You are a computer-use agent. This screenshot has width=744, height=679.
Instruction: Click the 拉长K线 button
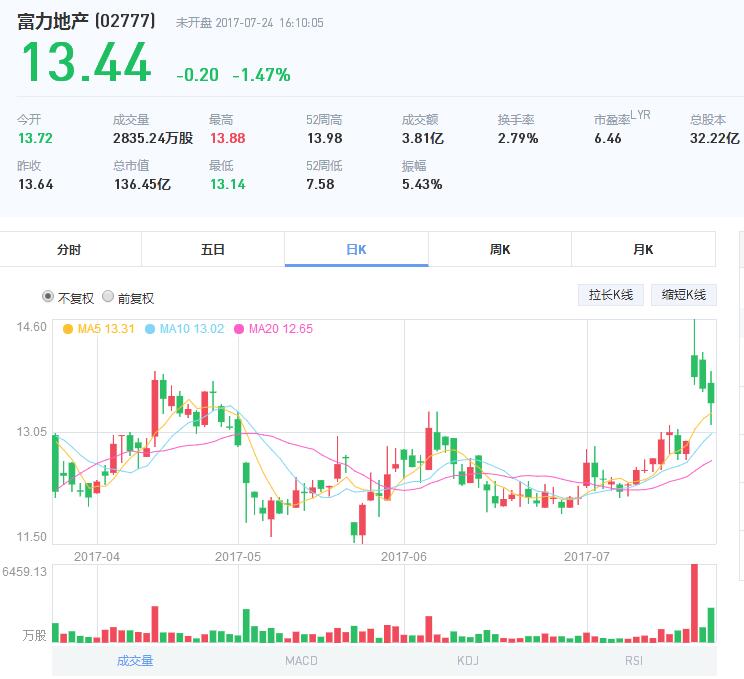(610, 295)
